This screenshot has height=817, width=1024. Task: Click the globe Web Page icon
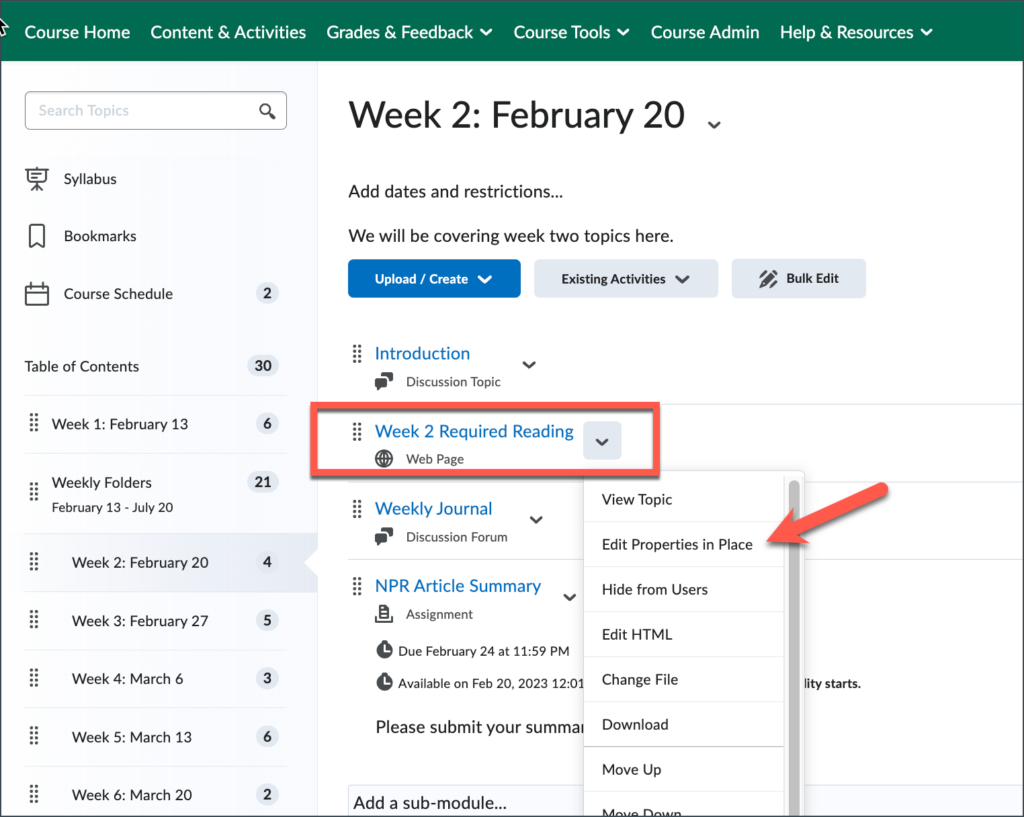click(x=384, y=459)
